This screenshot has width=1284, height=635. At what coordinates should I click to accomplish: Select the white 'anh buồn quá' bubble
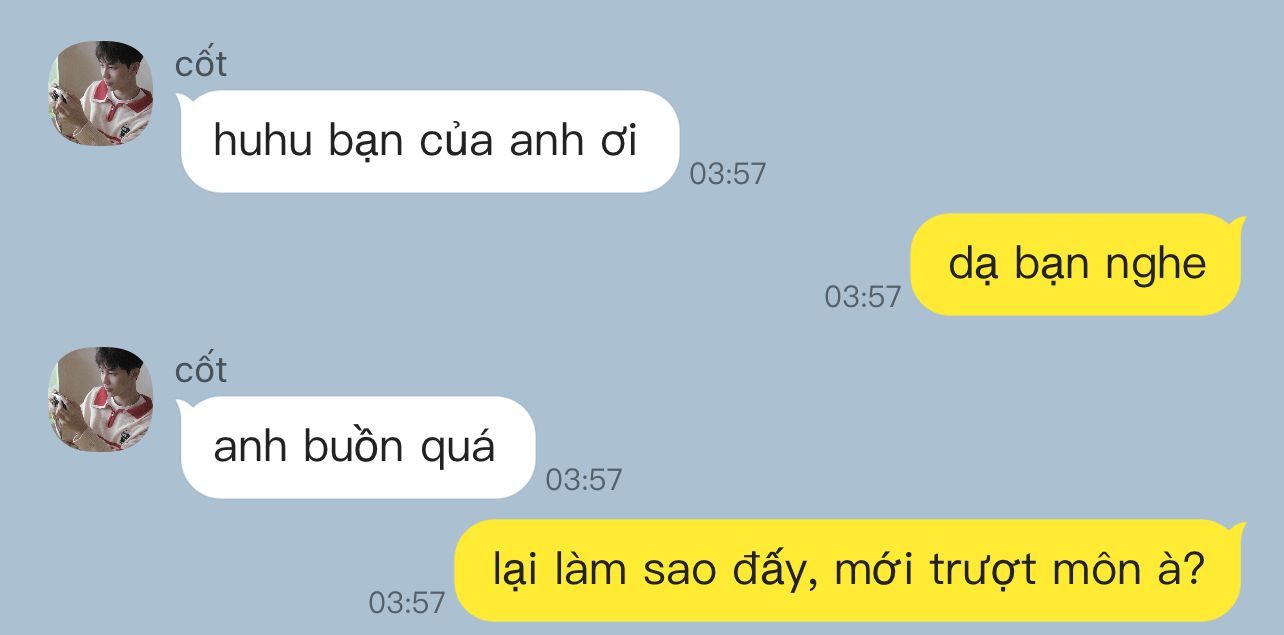tap(357, 447)
